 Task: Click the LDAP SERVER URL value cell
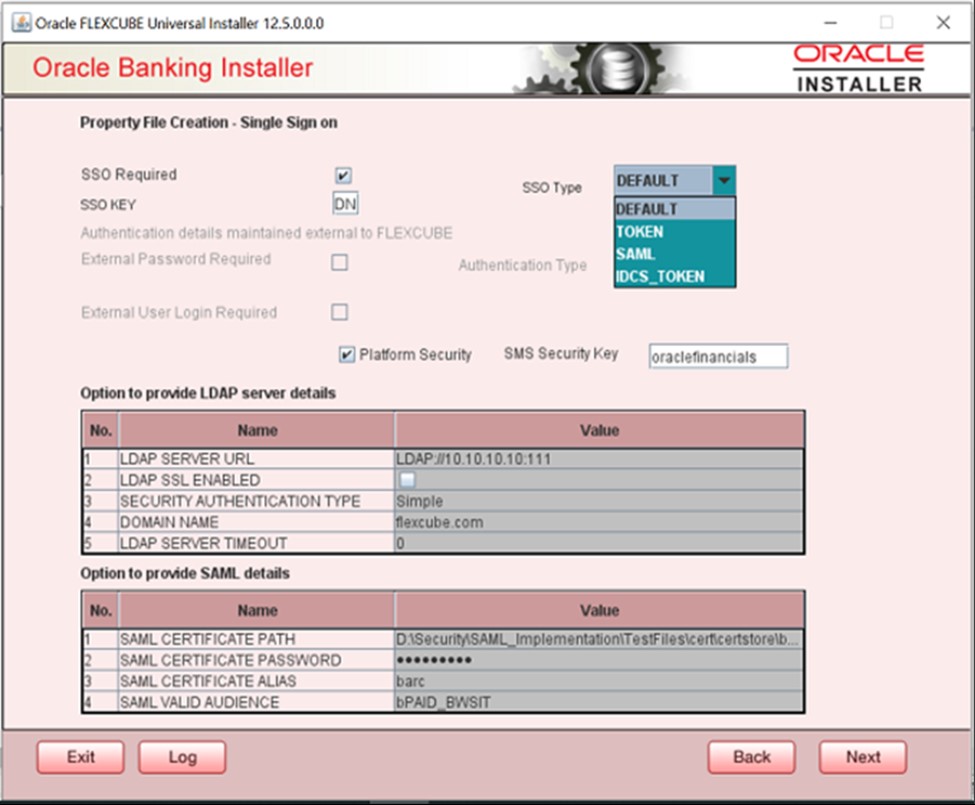pyautogui.click(x=599, y=459)
